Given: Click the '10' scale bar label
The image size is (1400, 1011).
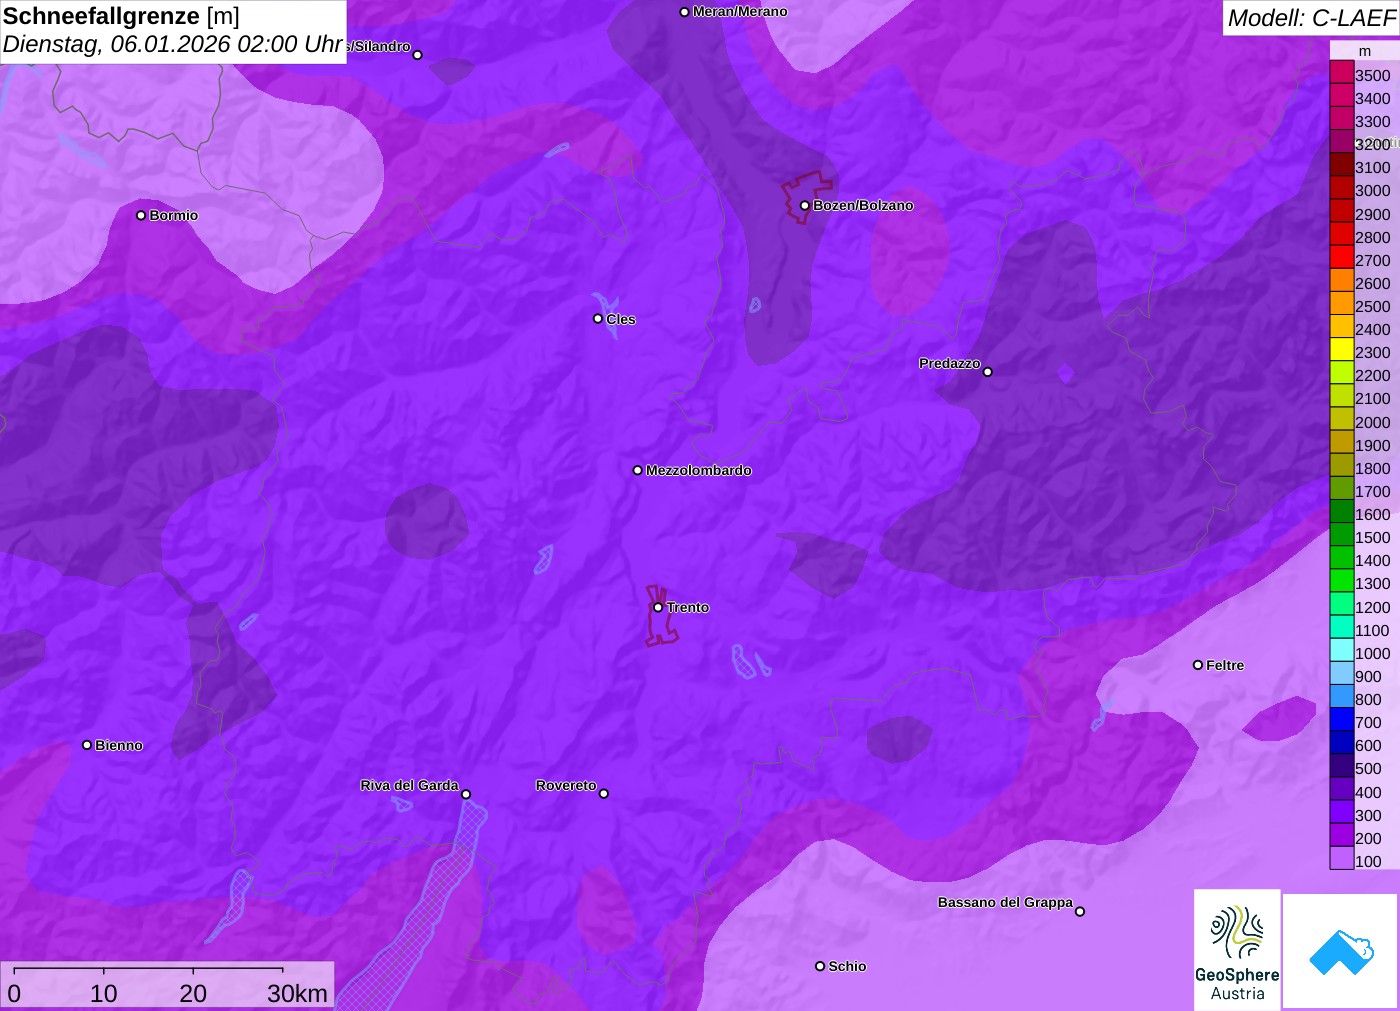Looking at the screenshot, I should tap(104, 993).
